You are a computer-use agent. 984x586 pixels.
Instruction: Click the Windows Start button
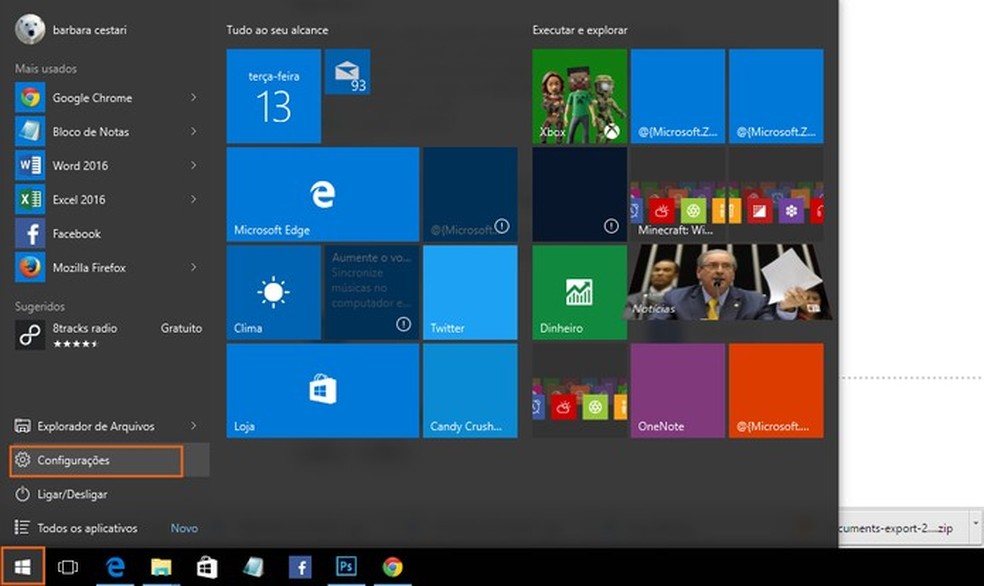pyautogui.click(x=22, y=567)
